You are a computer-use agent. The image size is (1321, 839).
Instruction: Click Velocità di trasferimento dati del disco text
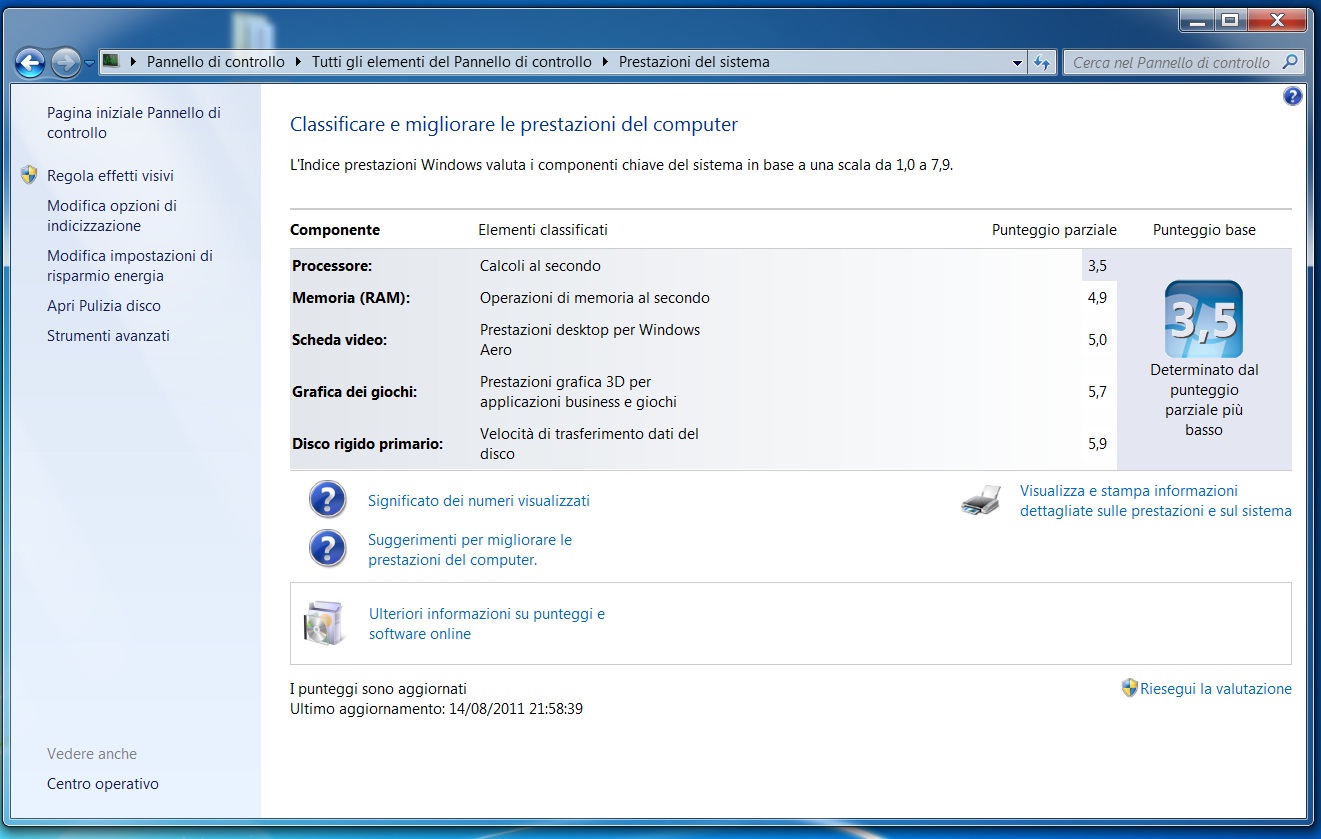point(589,444)
